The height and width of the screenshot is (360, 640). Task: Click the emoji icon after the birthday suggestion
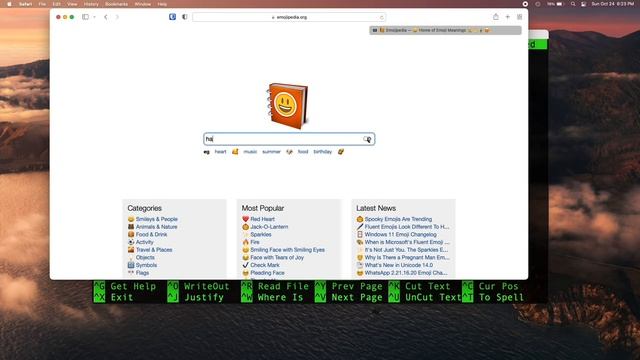[x=341, y=152]
